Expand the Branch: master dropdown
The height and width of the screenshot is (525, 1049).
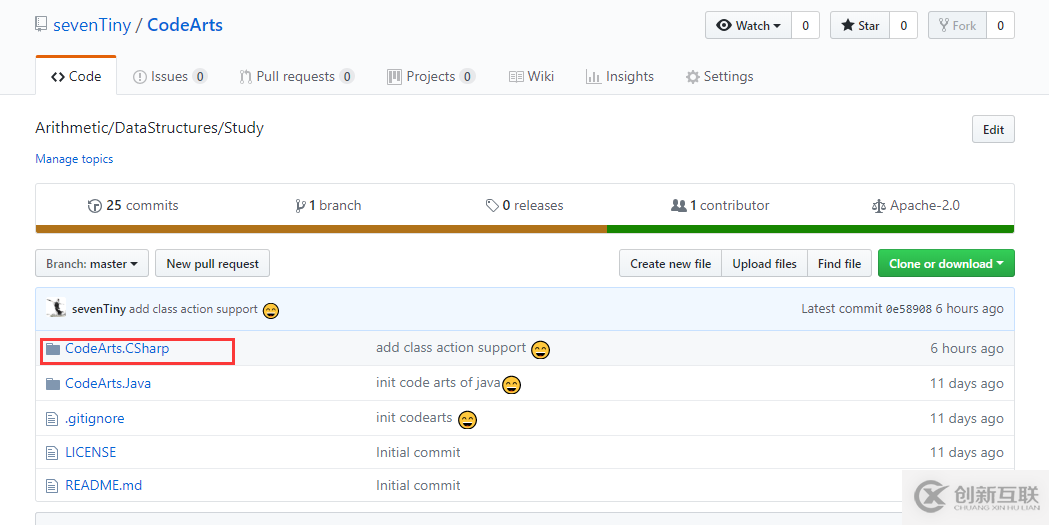tap(92, 264)
